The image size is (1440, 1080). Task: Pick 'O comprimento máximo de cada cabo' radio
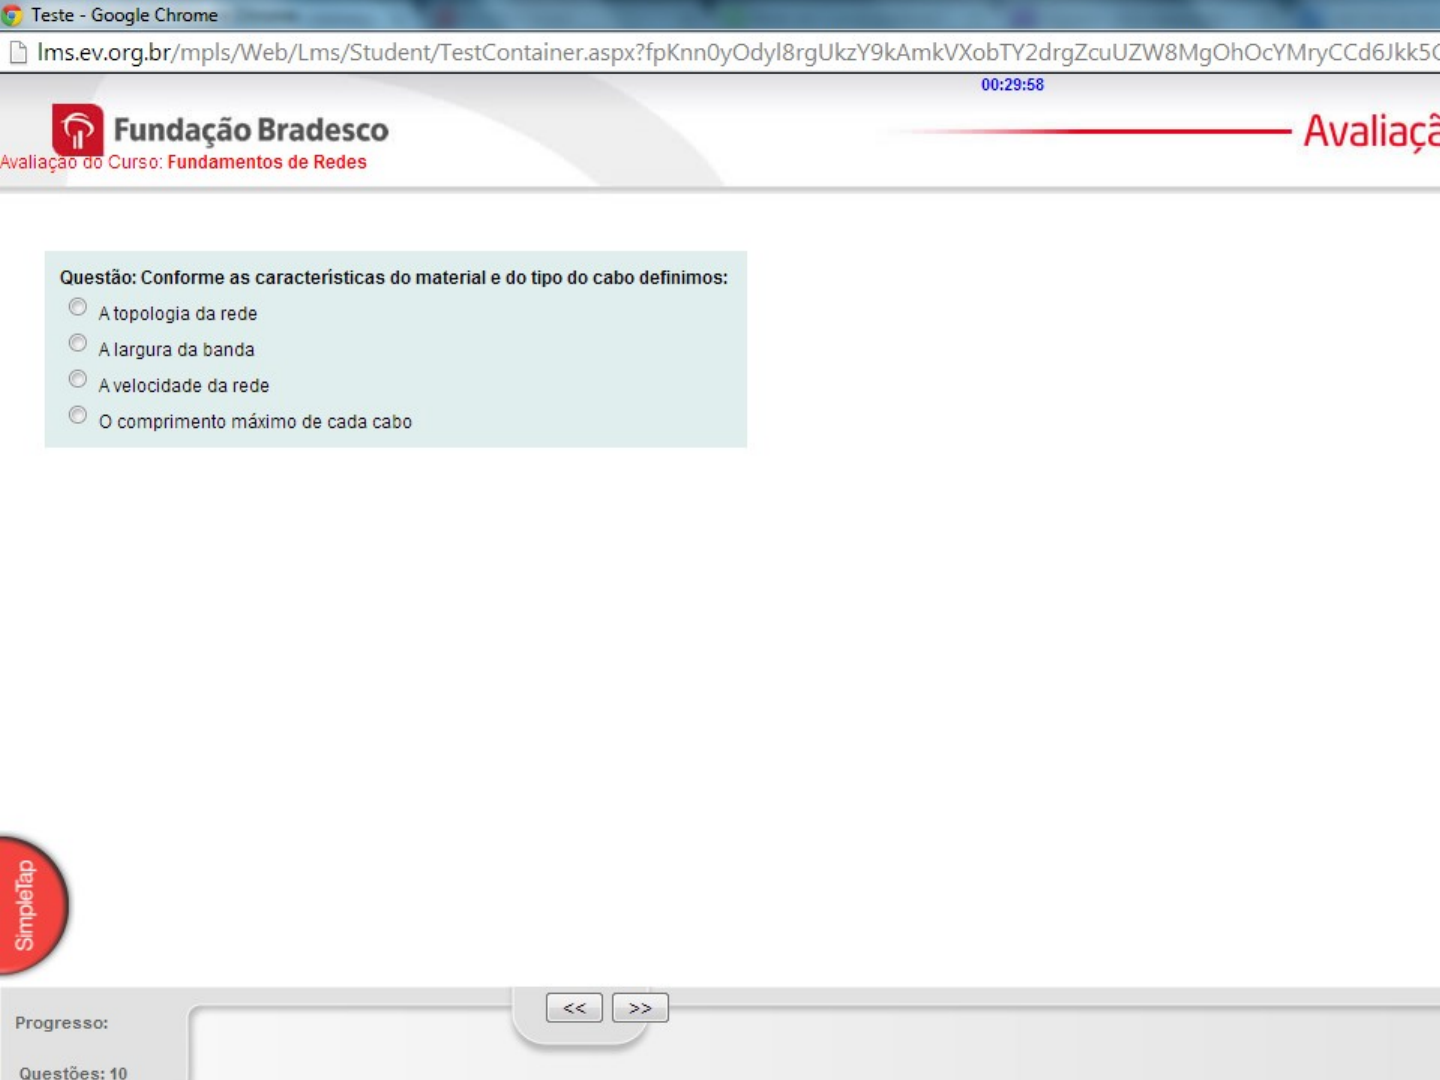pos(78,415)
